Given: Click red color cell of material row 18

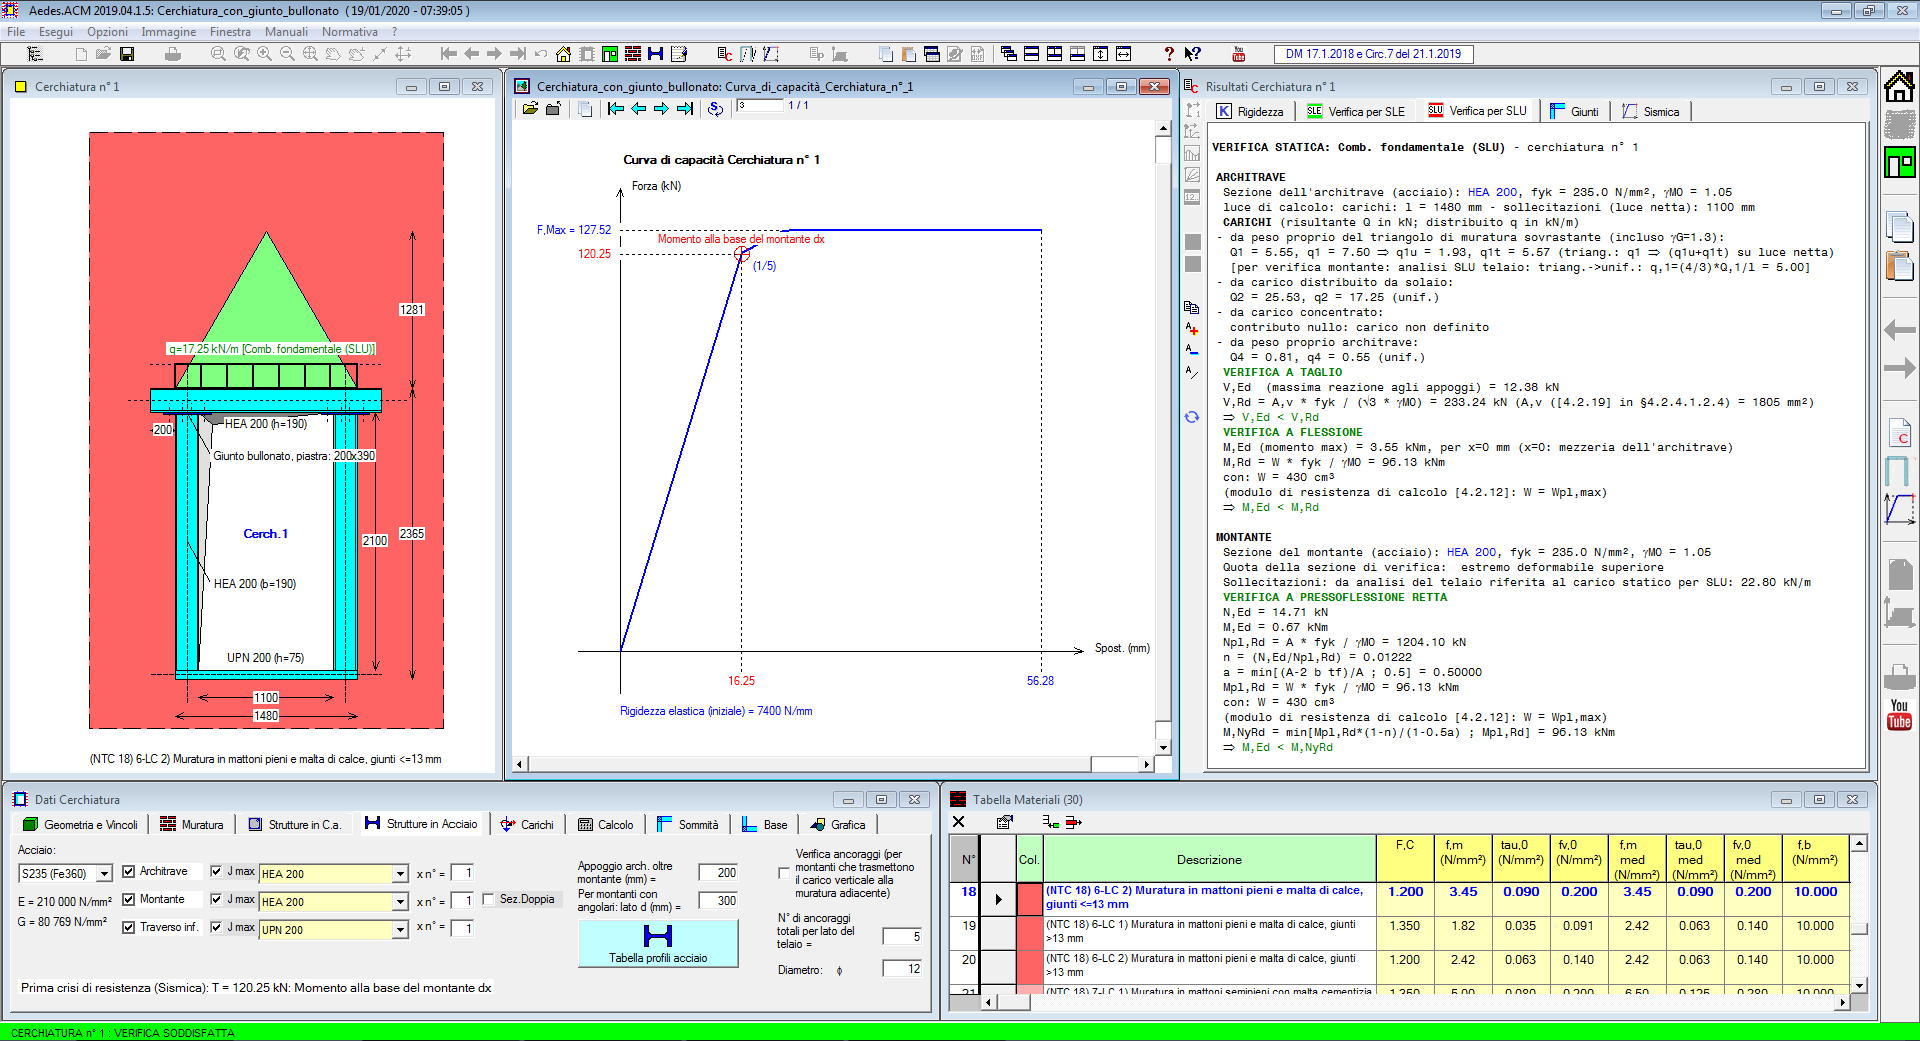Looking at the screenshot, I should tap(1029, 898).
